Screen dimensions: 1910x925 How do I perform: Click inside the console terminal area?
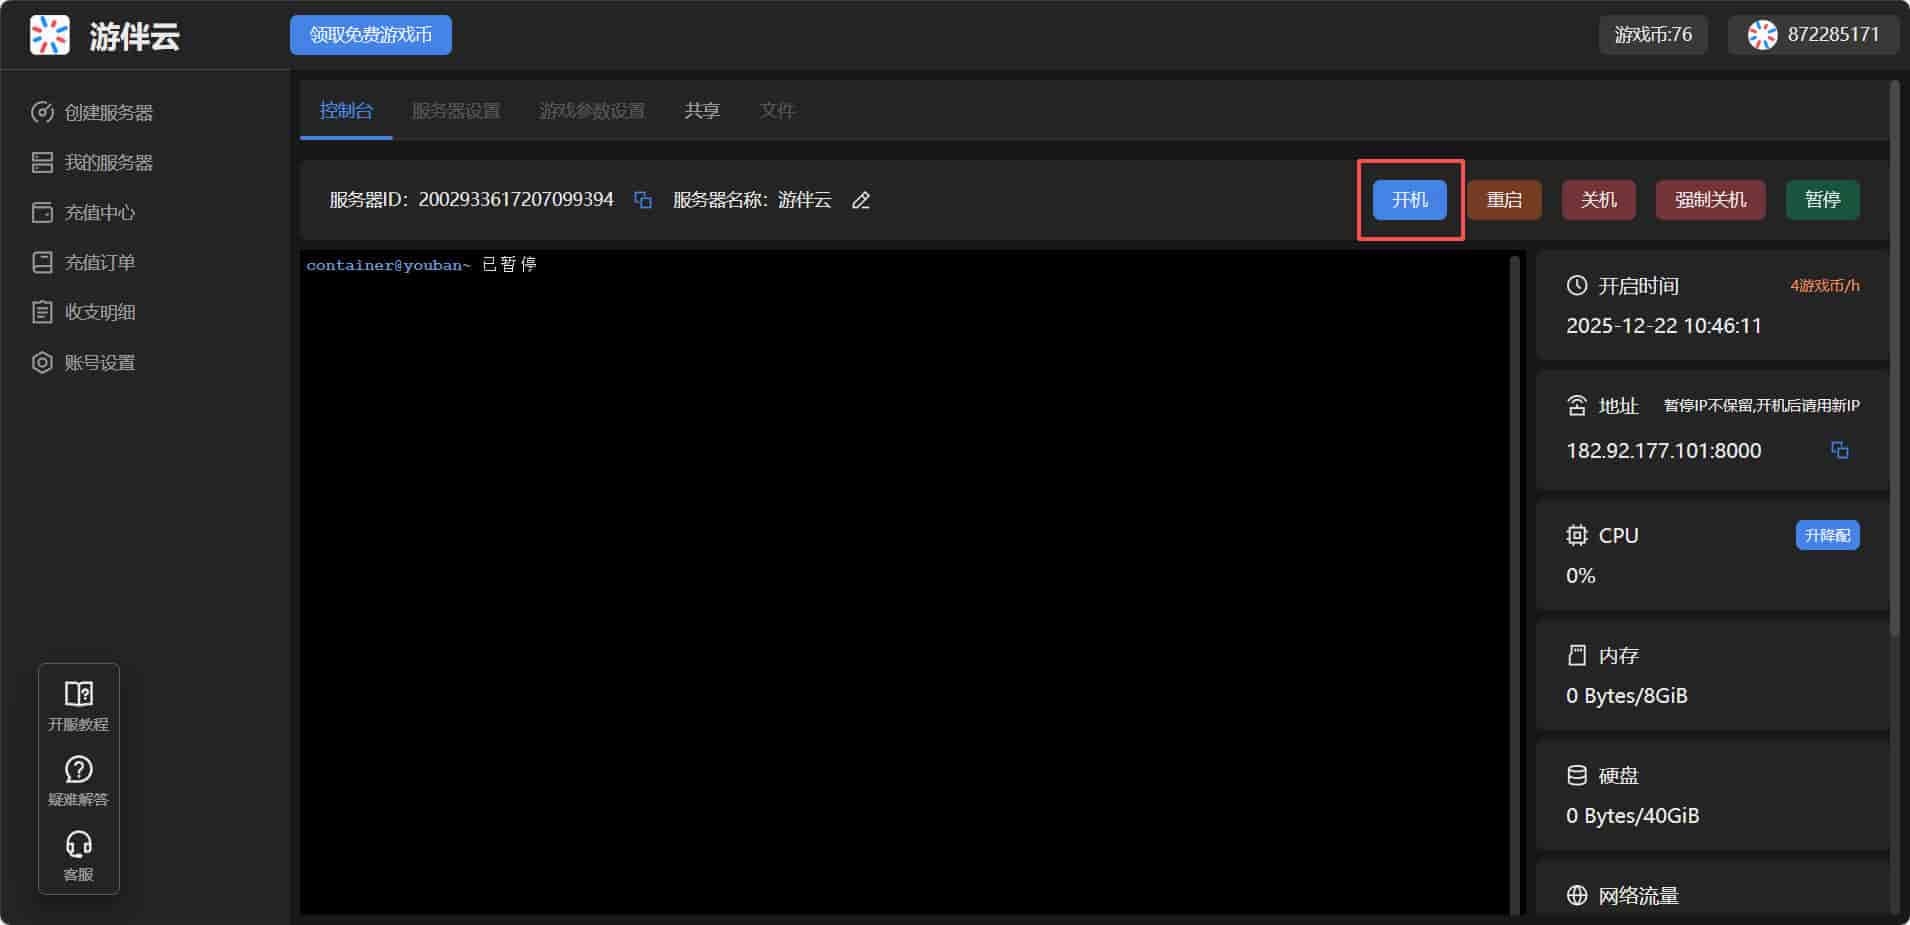coord(905,580)
